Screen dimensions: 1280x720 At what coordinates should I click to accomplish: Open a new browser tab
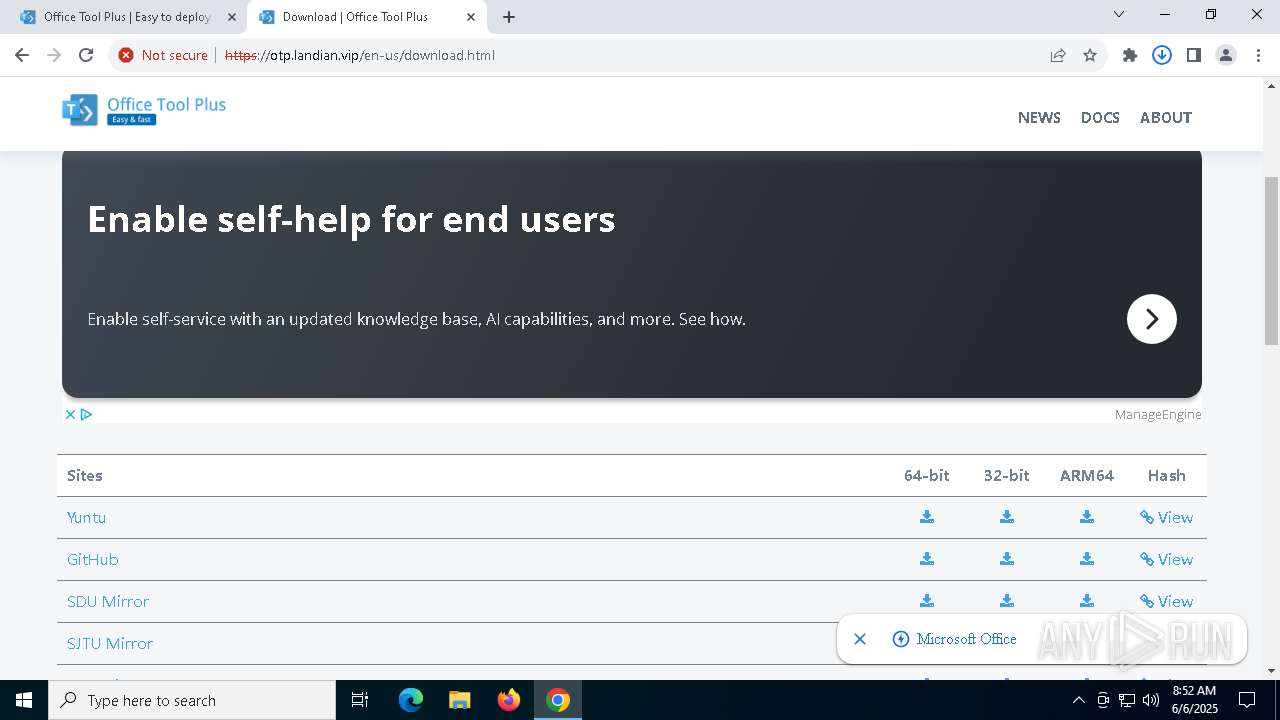pos(509,17)
